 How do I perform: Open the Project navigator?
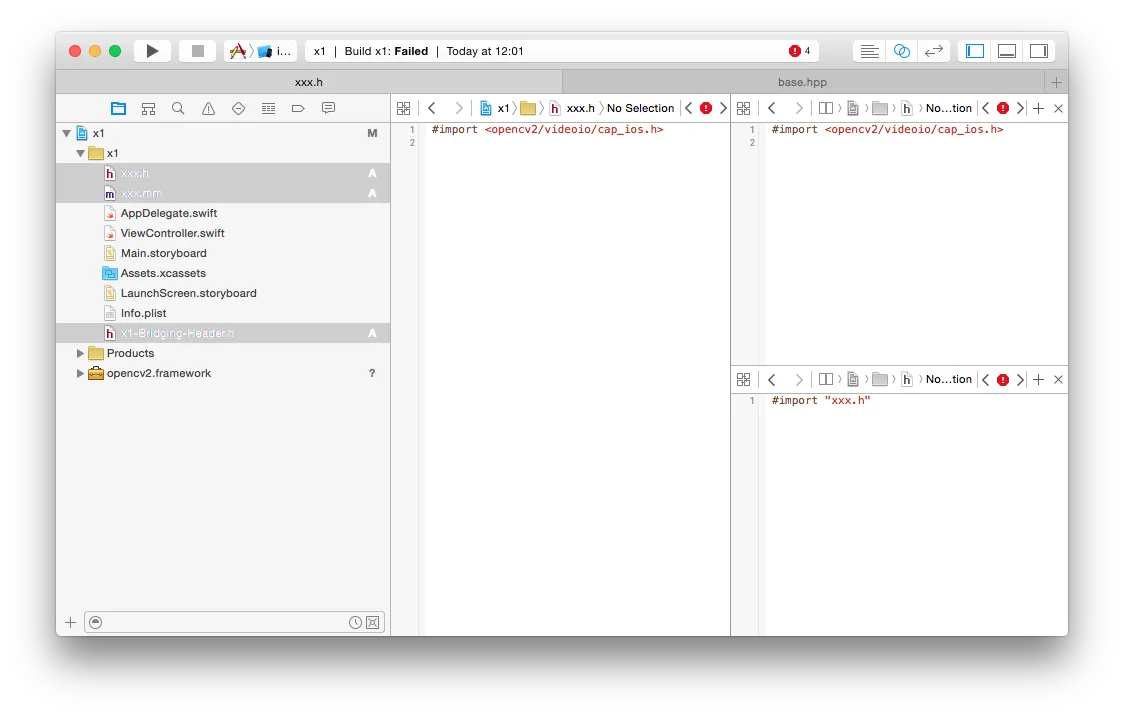pyautogui.click(x=118, y=108)
